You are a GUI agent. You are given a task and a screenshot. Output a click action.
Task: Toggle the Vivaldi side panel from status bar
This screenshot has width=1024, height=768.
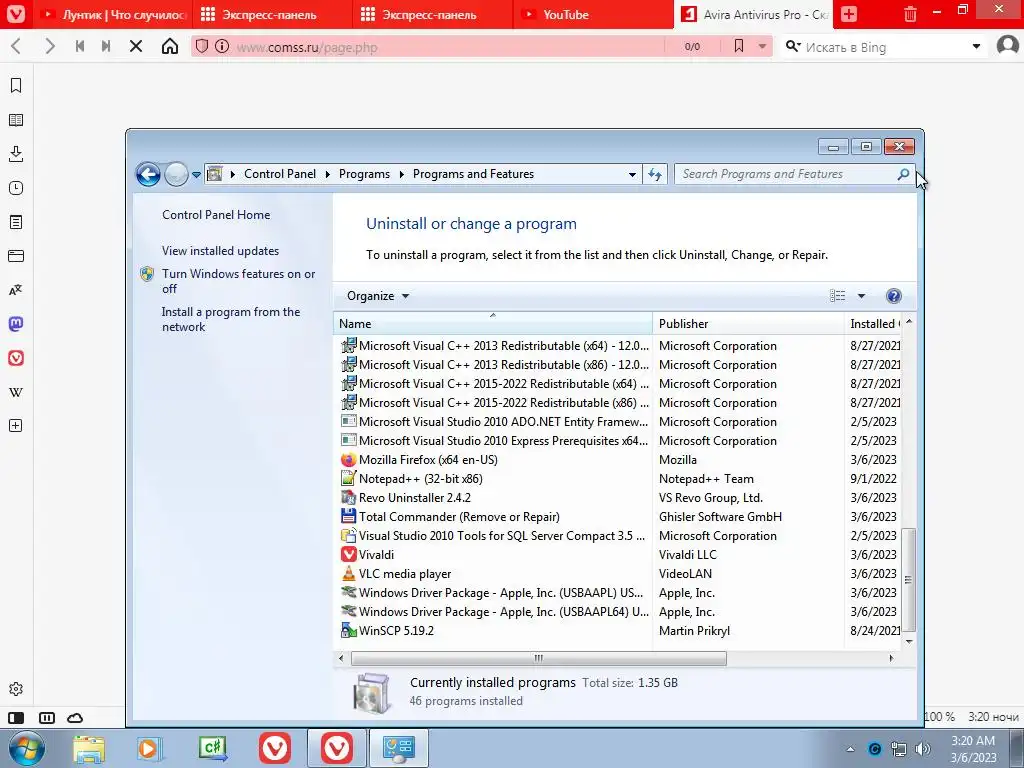16,718
